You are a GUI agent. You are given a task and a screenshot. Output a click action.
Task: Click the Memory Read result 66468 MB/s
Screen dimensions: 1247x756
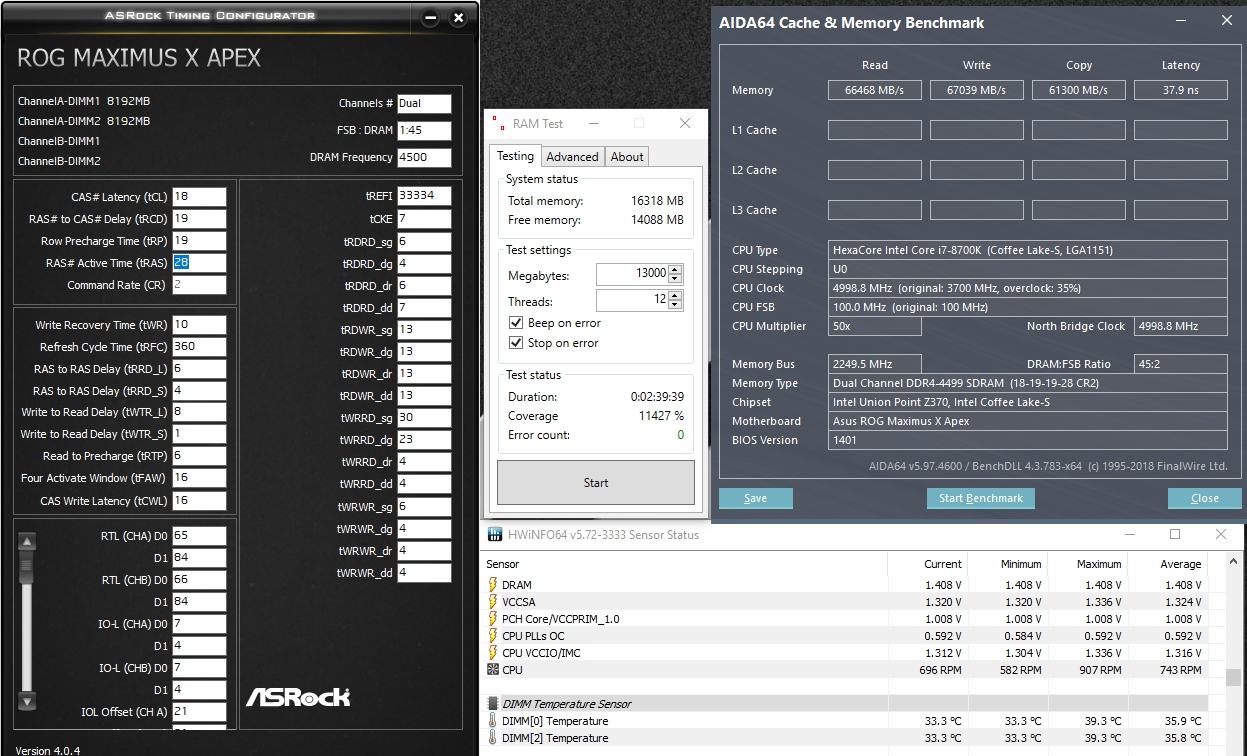[x=875, y=90]
